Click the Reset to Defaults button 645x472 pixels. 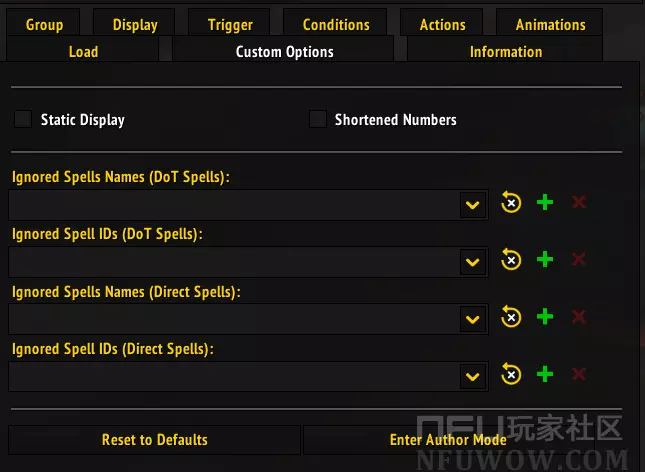point(155,440)
